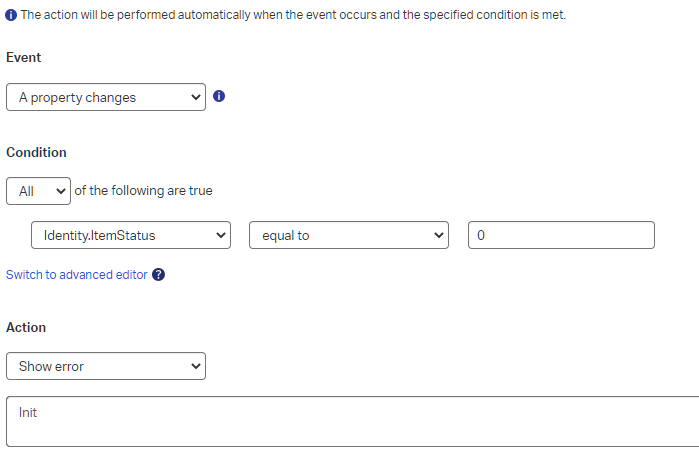Open the 'Show error' action dropdown

pyautogui.click(x=105, y=366)
